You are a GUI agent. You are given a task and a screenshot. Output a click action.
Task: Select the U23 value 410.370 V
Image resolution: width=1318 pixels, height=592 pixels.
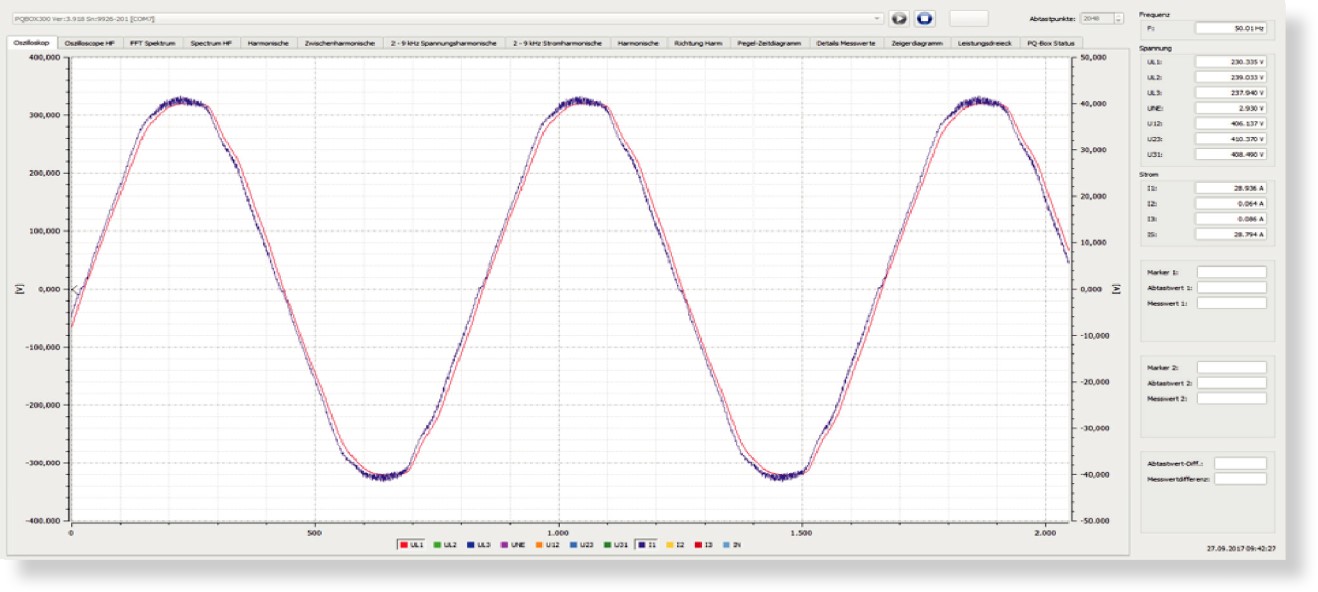1231,139
